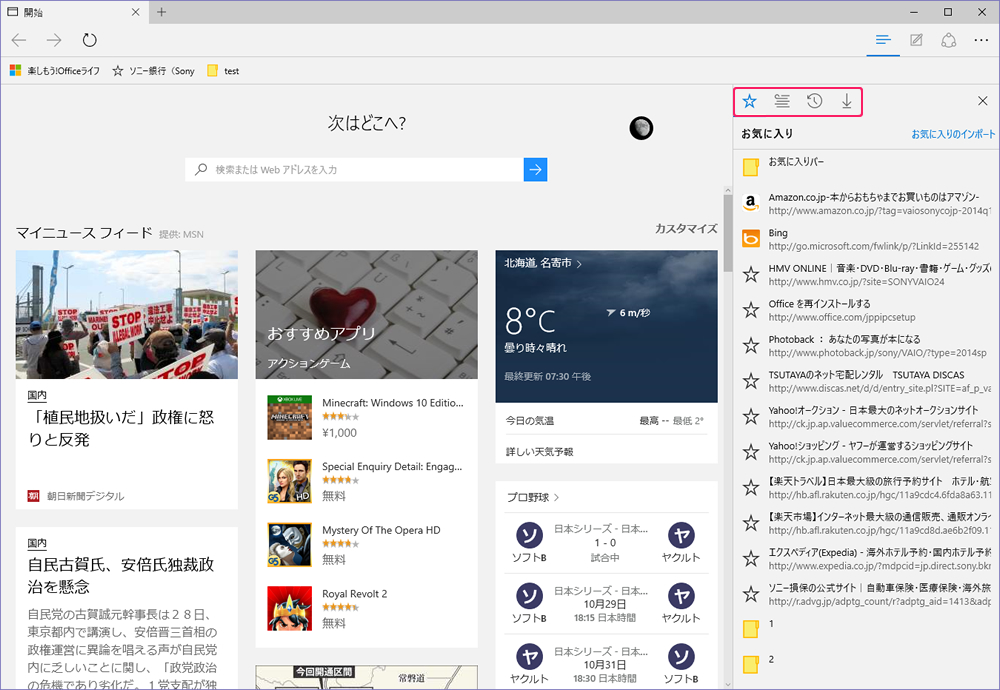
Task: Open HMV ONLINE favorite
Action: pyautogui.click(x=866, y=275)
